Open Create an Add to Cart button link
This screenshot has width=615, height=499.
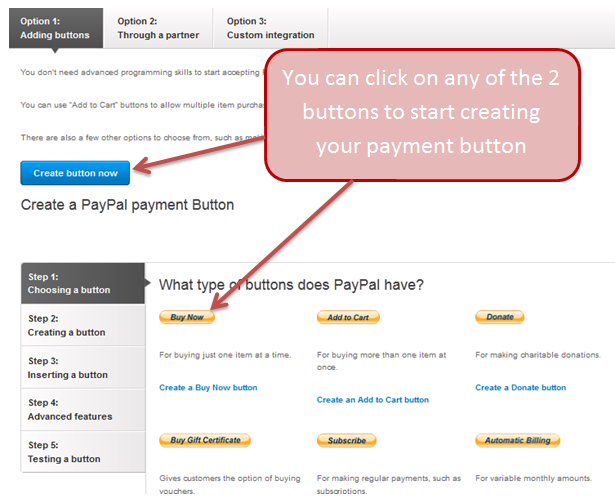[372, 399]
